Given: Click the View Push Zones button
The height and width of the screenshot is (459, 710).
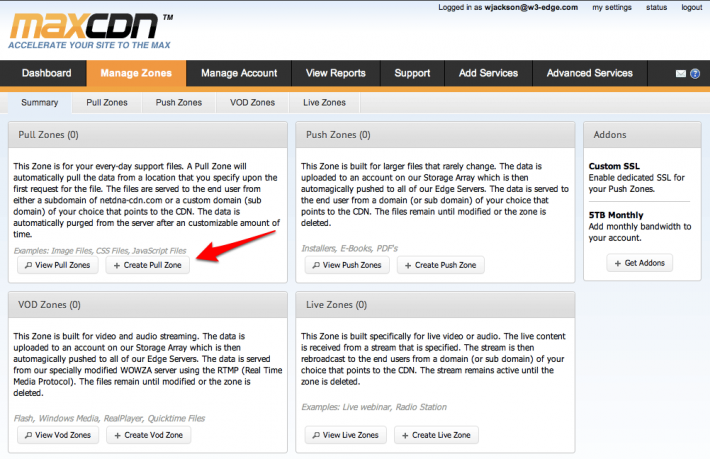Looking at the screenshot, I should [347, 265].
